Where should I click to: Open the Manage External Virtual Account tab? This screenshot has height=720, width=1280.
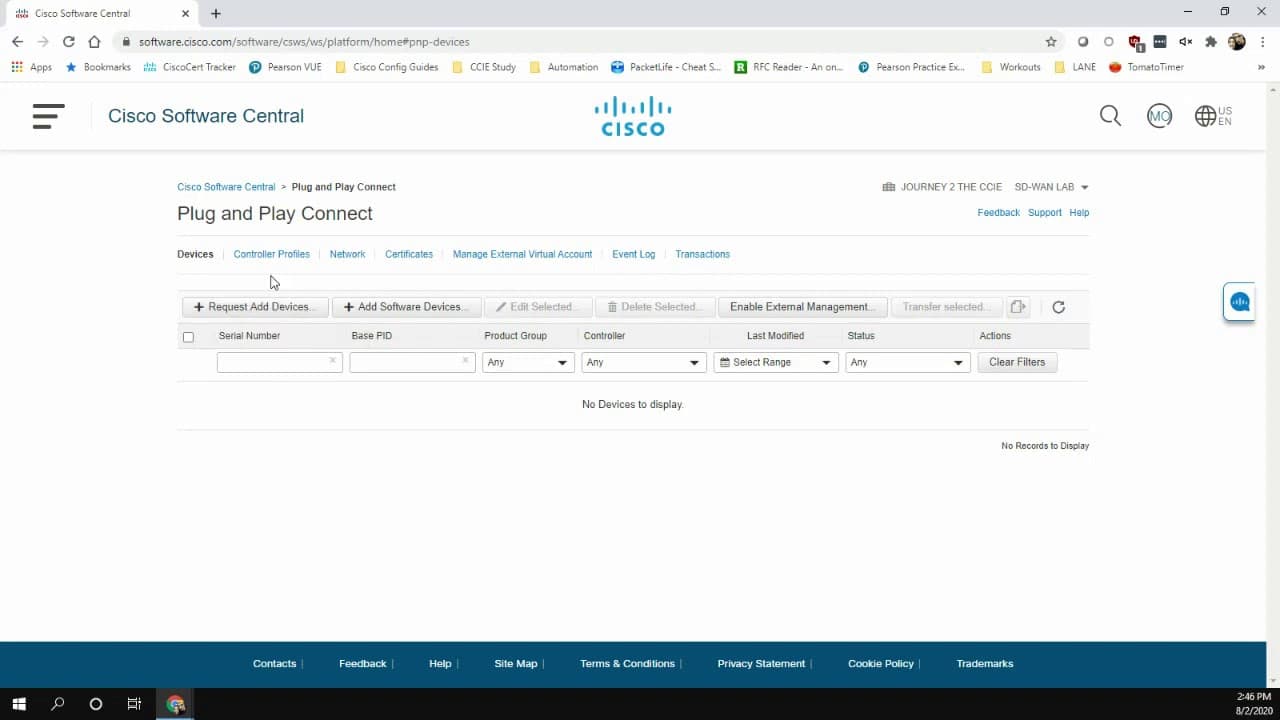[523, 254]
